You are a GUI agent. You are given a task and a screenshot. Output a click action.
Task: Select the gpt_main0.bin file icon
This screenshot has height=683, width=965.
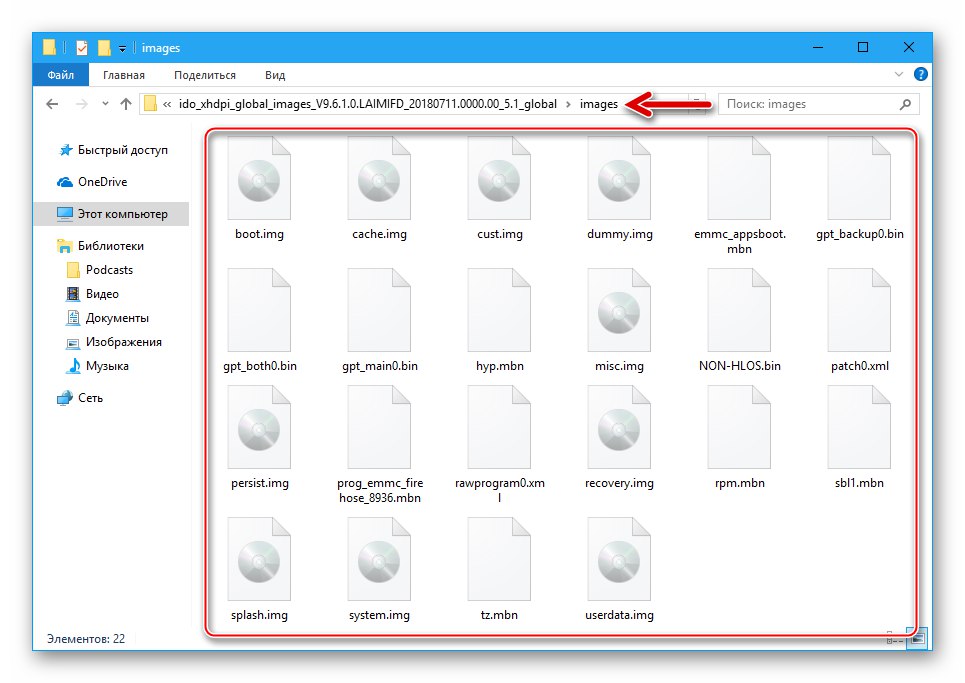point(379,310)
